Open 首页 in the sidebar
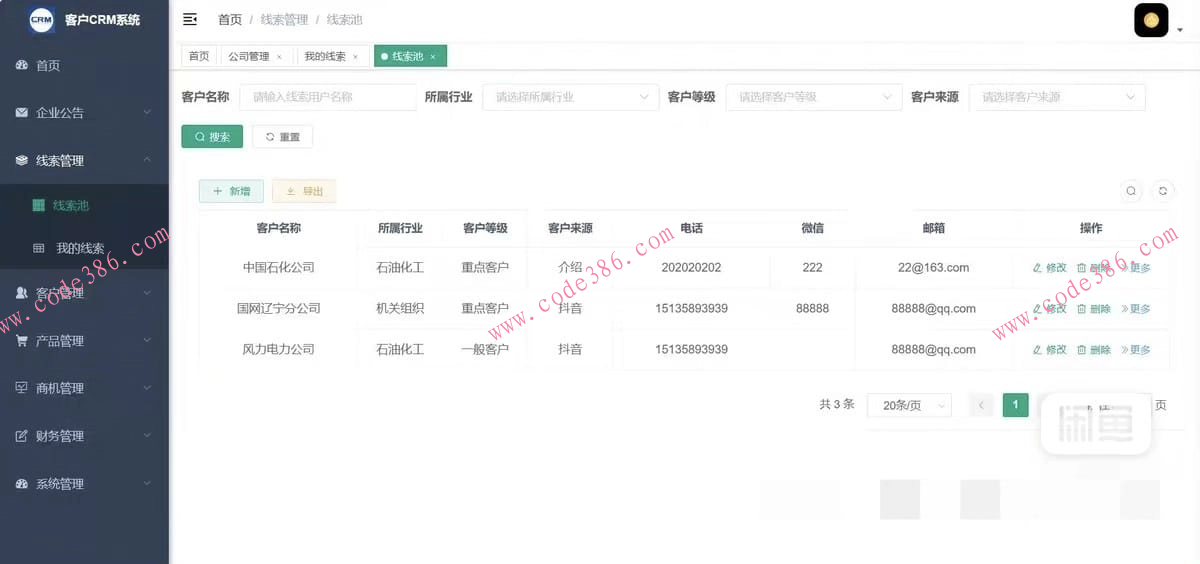Image resolution: width=1200 pixels, height=564 pixels. click(84, 65)
